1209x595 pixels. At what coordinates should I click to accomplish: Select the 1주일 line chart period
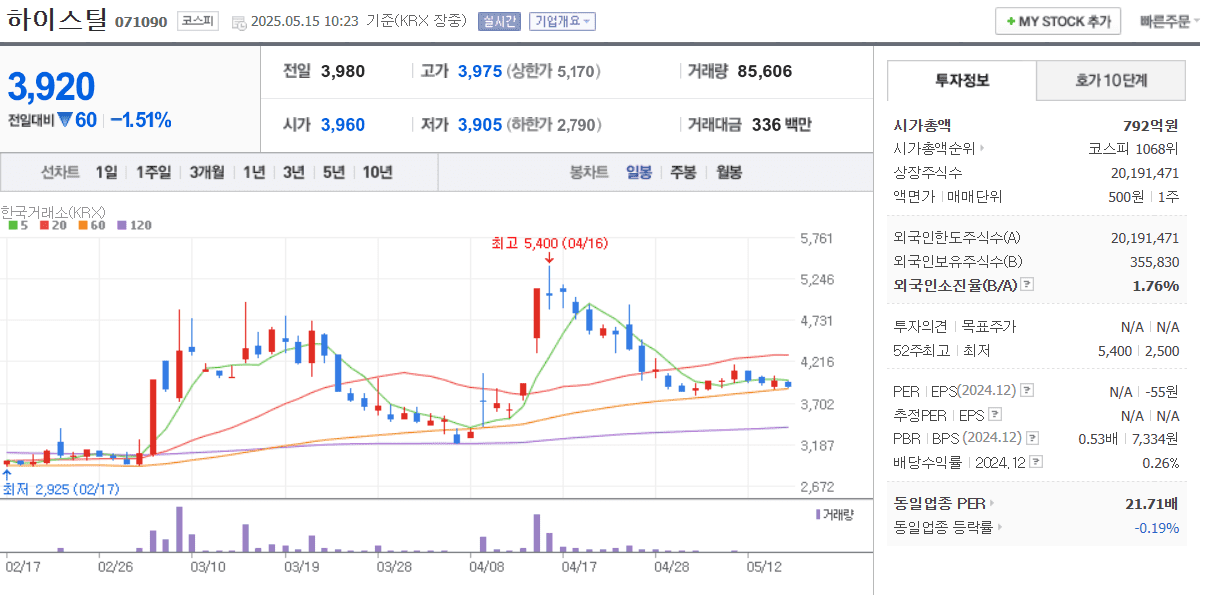154,172
